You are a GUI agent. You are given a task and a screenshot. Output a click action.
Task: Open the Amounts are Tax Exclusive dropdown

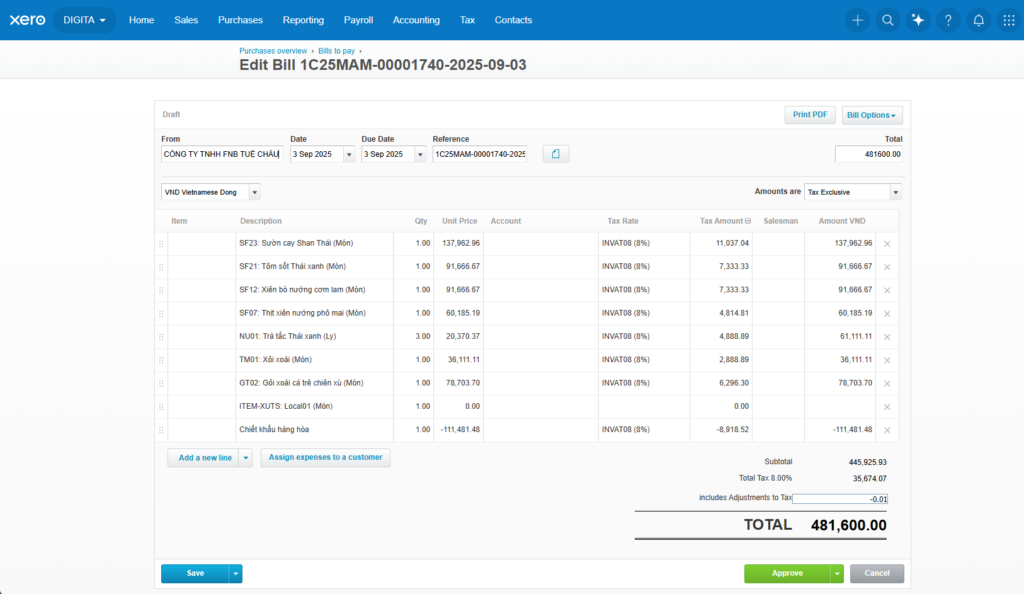[895, 192]
